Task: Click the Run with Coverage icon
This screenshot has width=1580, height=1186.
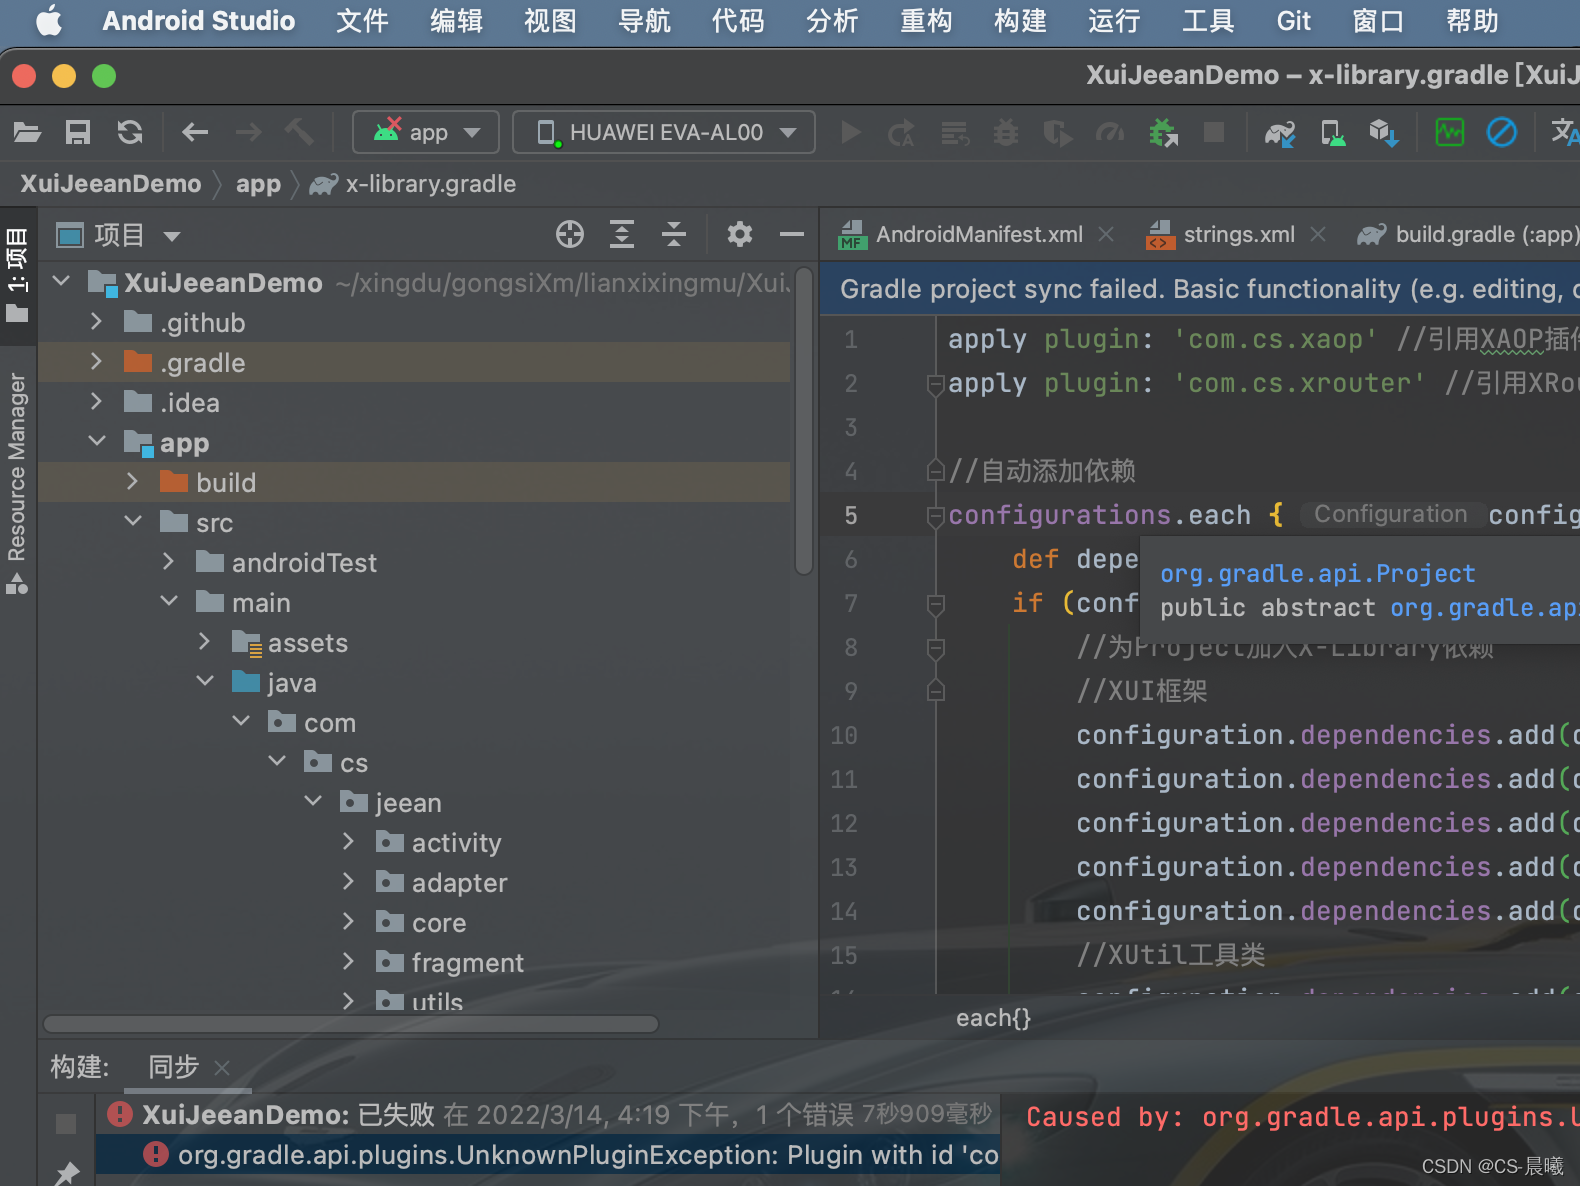Action: click(x=1058, y=132)
